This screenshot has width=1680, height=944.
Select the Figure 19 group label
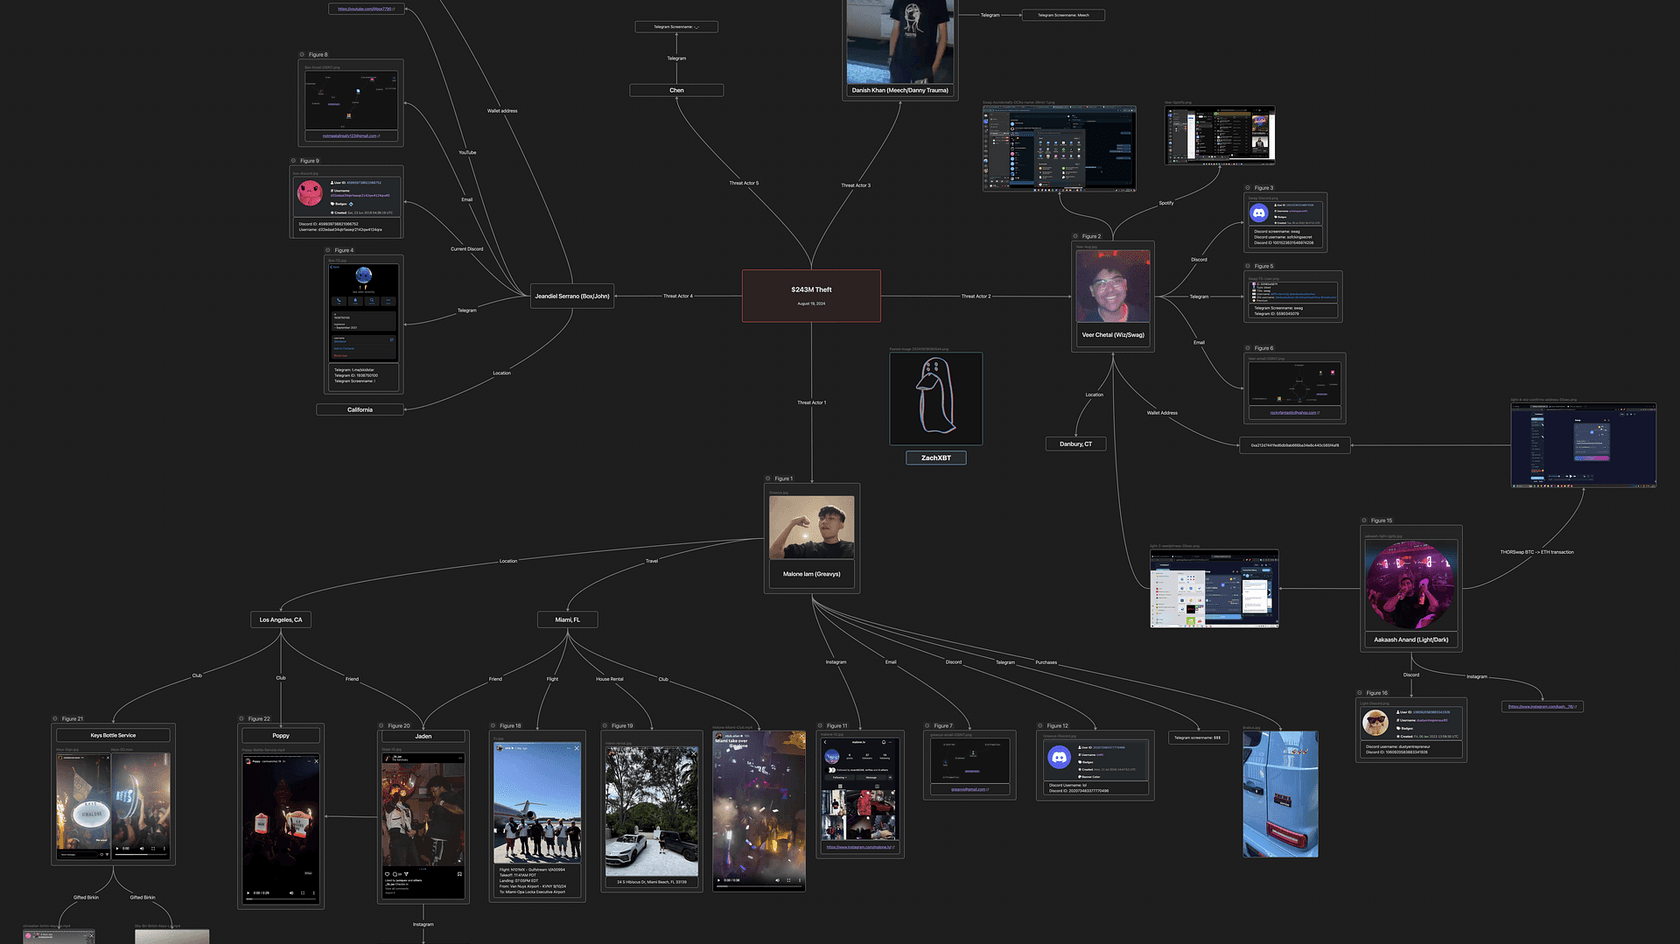[622, 726]
